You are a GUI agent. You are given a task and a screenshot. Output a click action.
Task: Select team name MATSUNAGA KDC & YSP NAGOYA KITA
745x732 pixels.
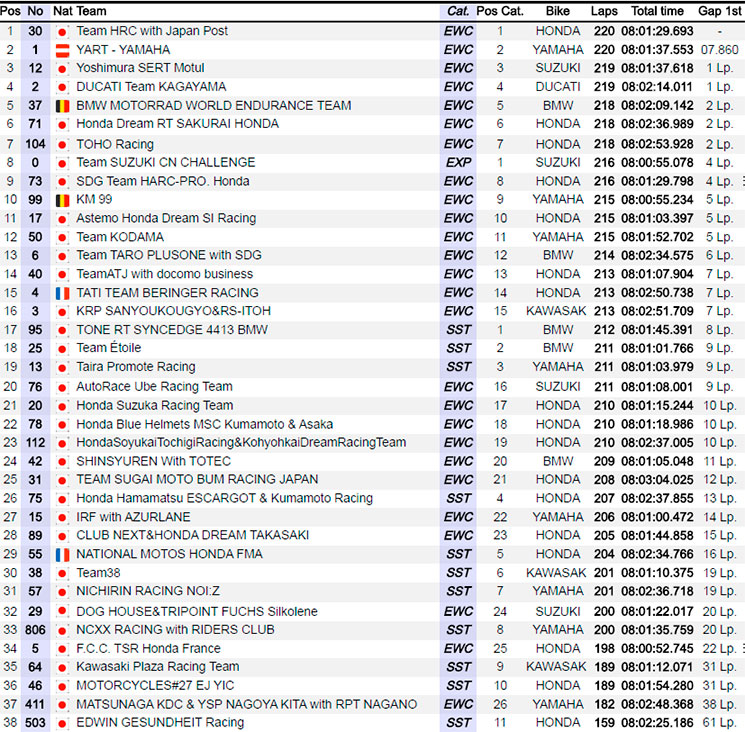(191, 704)
